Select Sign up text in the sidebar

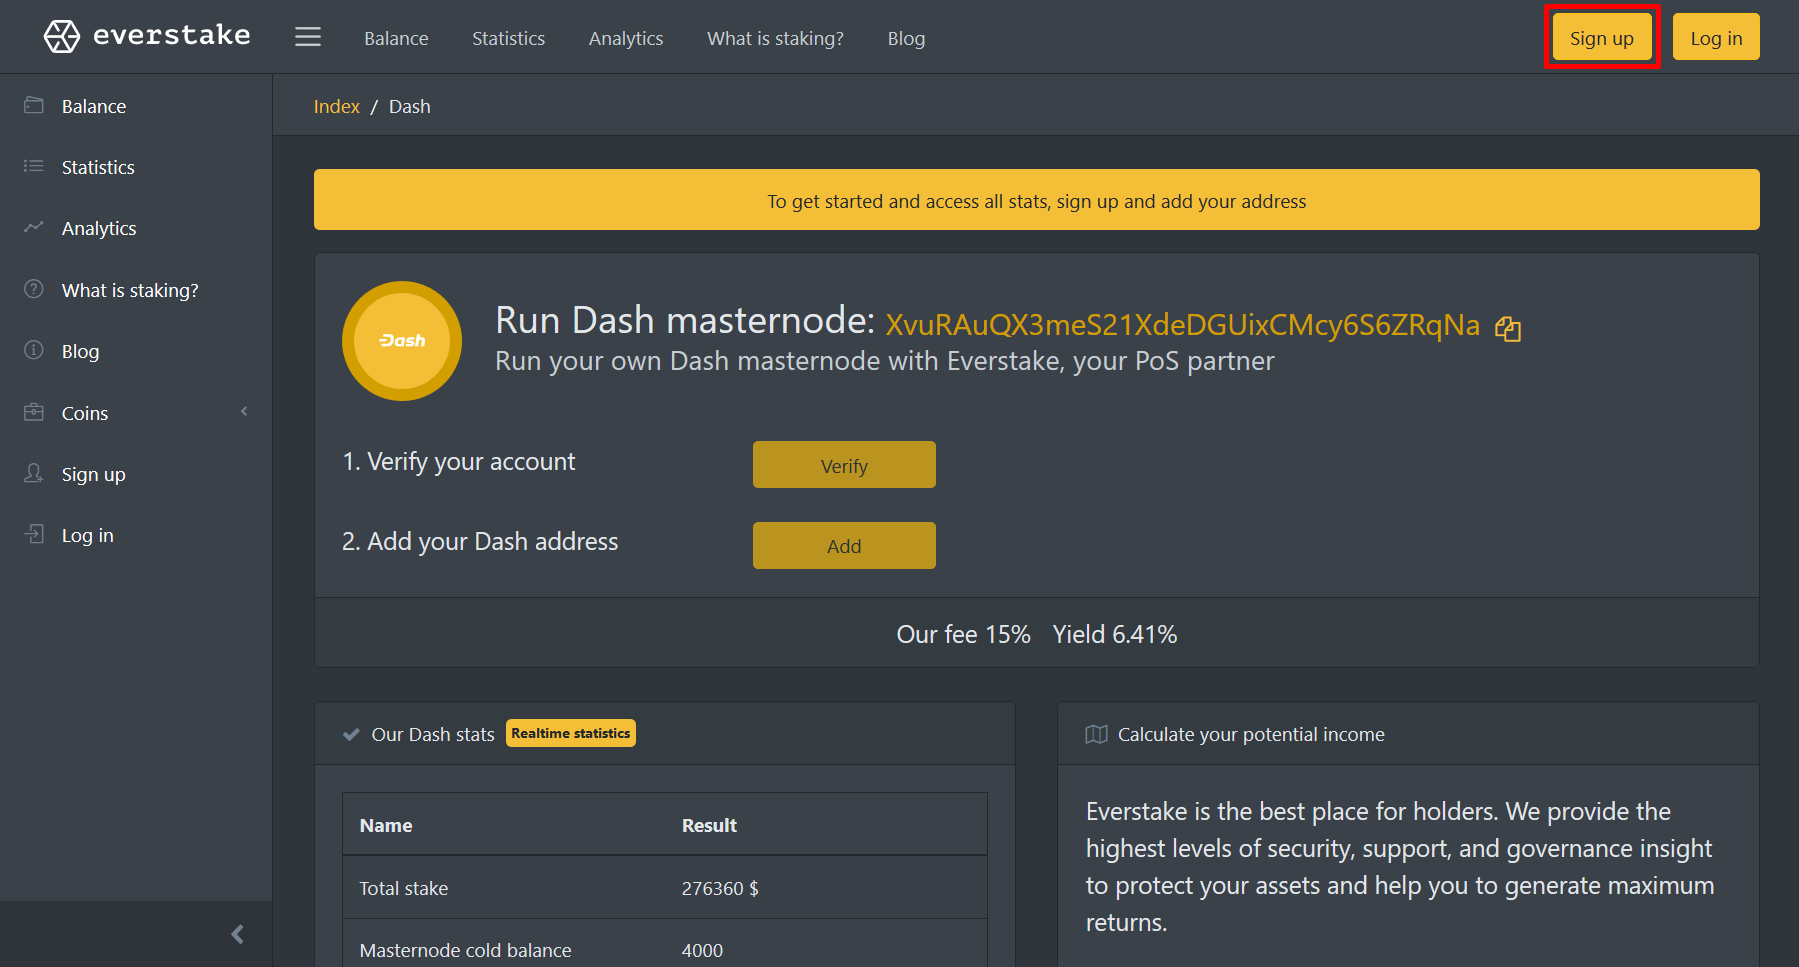pos(94,474)
